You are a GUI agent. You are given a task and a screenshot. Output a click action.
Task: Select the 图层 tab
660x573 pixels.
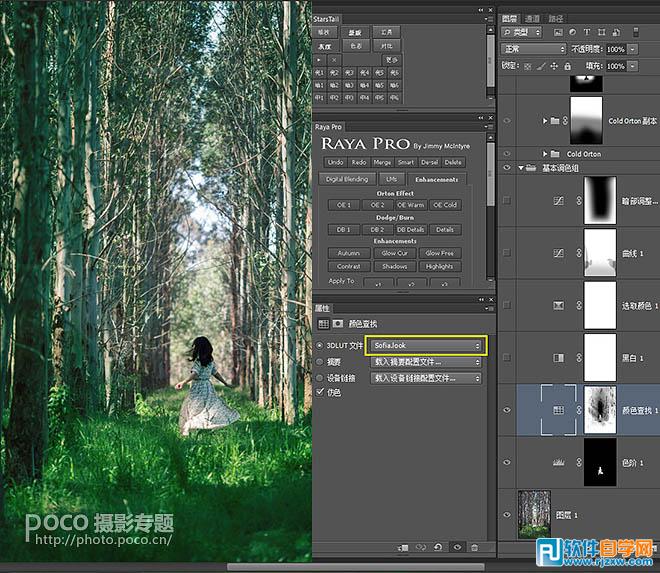pos(510,19)
